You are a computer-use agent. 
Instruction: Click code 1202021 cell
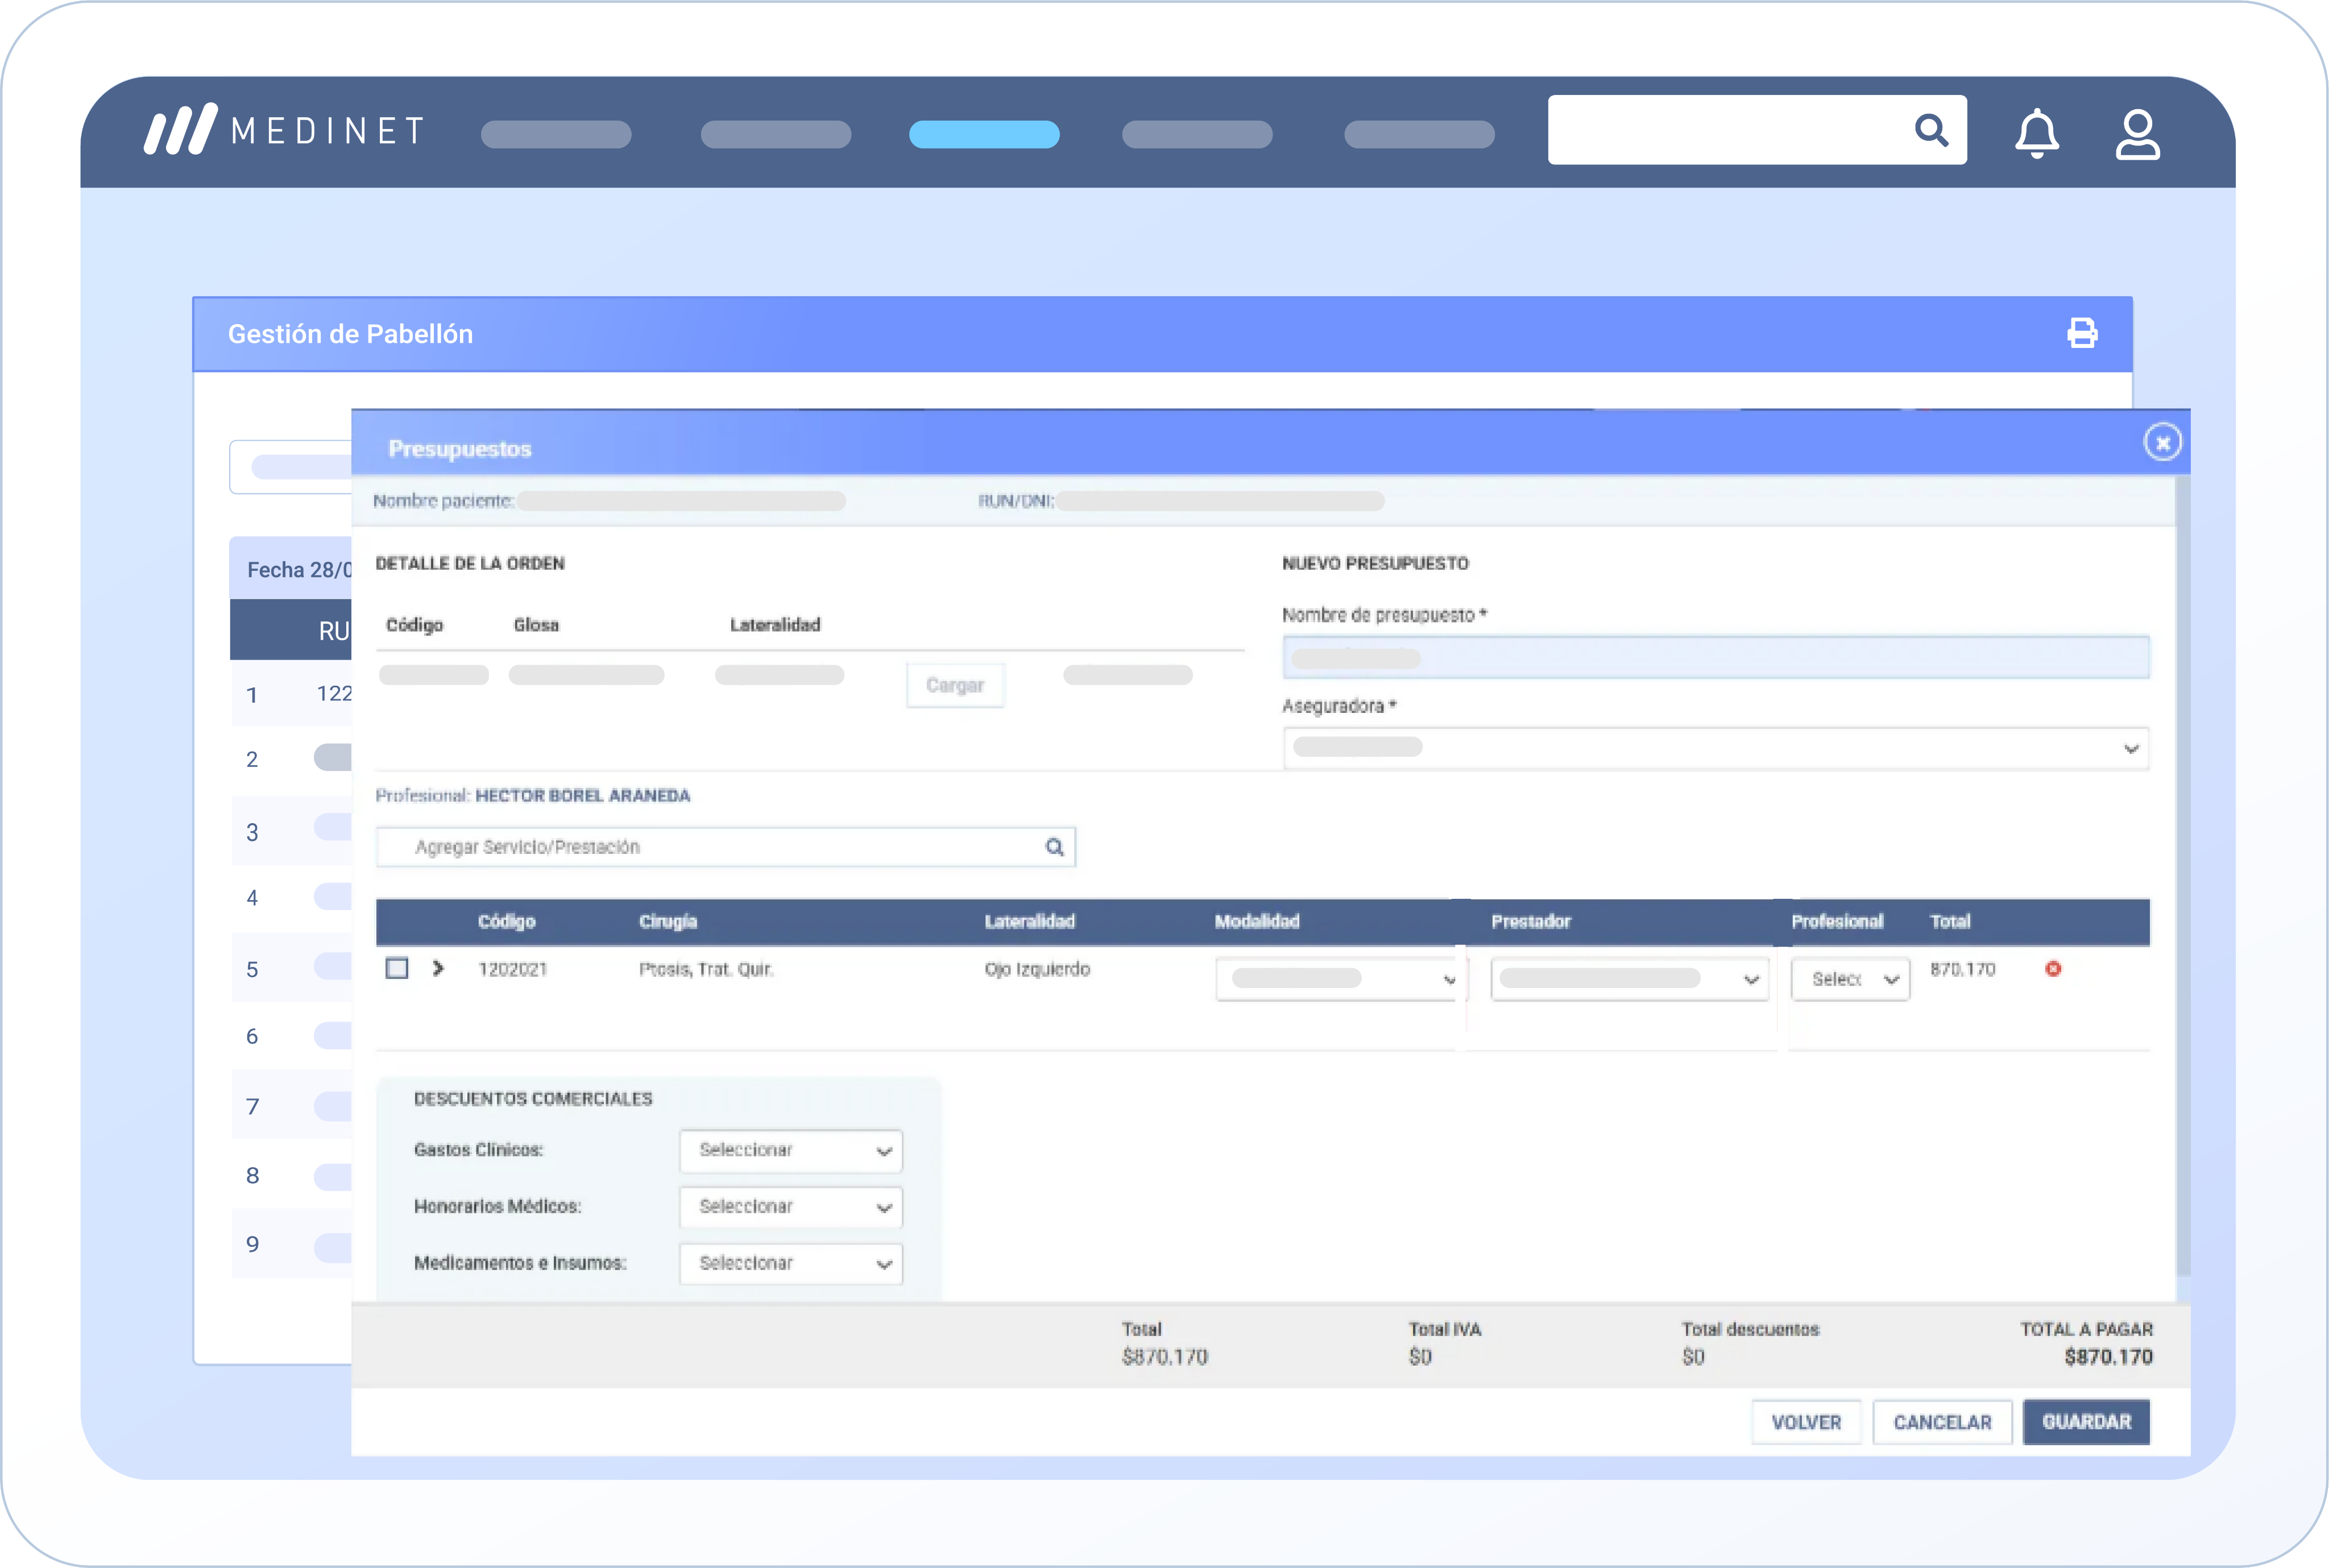click(513, 969)
